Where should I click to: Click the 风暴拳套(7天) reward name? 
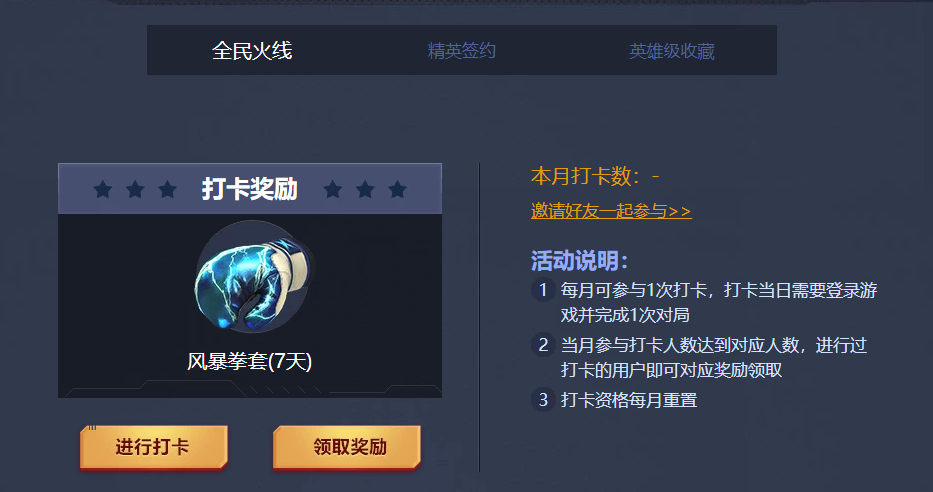250,361
